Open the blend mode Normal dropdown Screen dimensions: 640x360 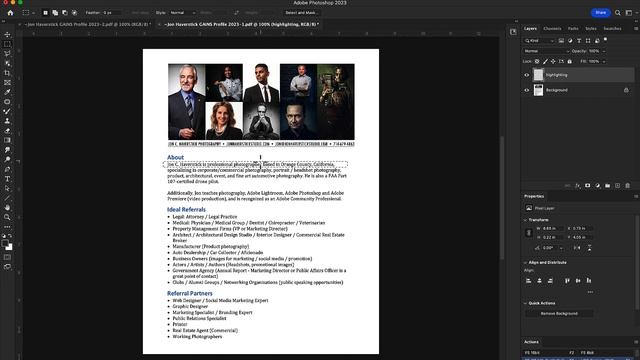[546, 51]
